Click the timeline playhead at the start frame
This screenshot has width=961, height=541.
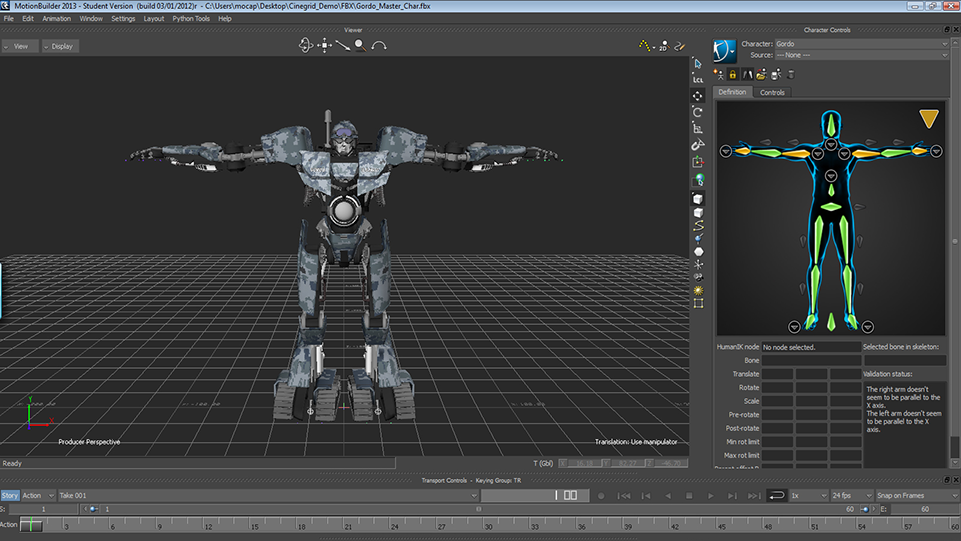pos(31,525)
